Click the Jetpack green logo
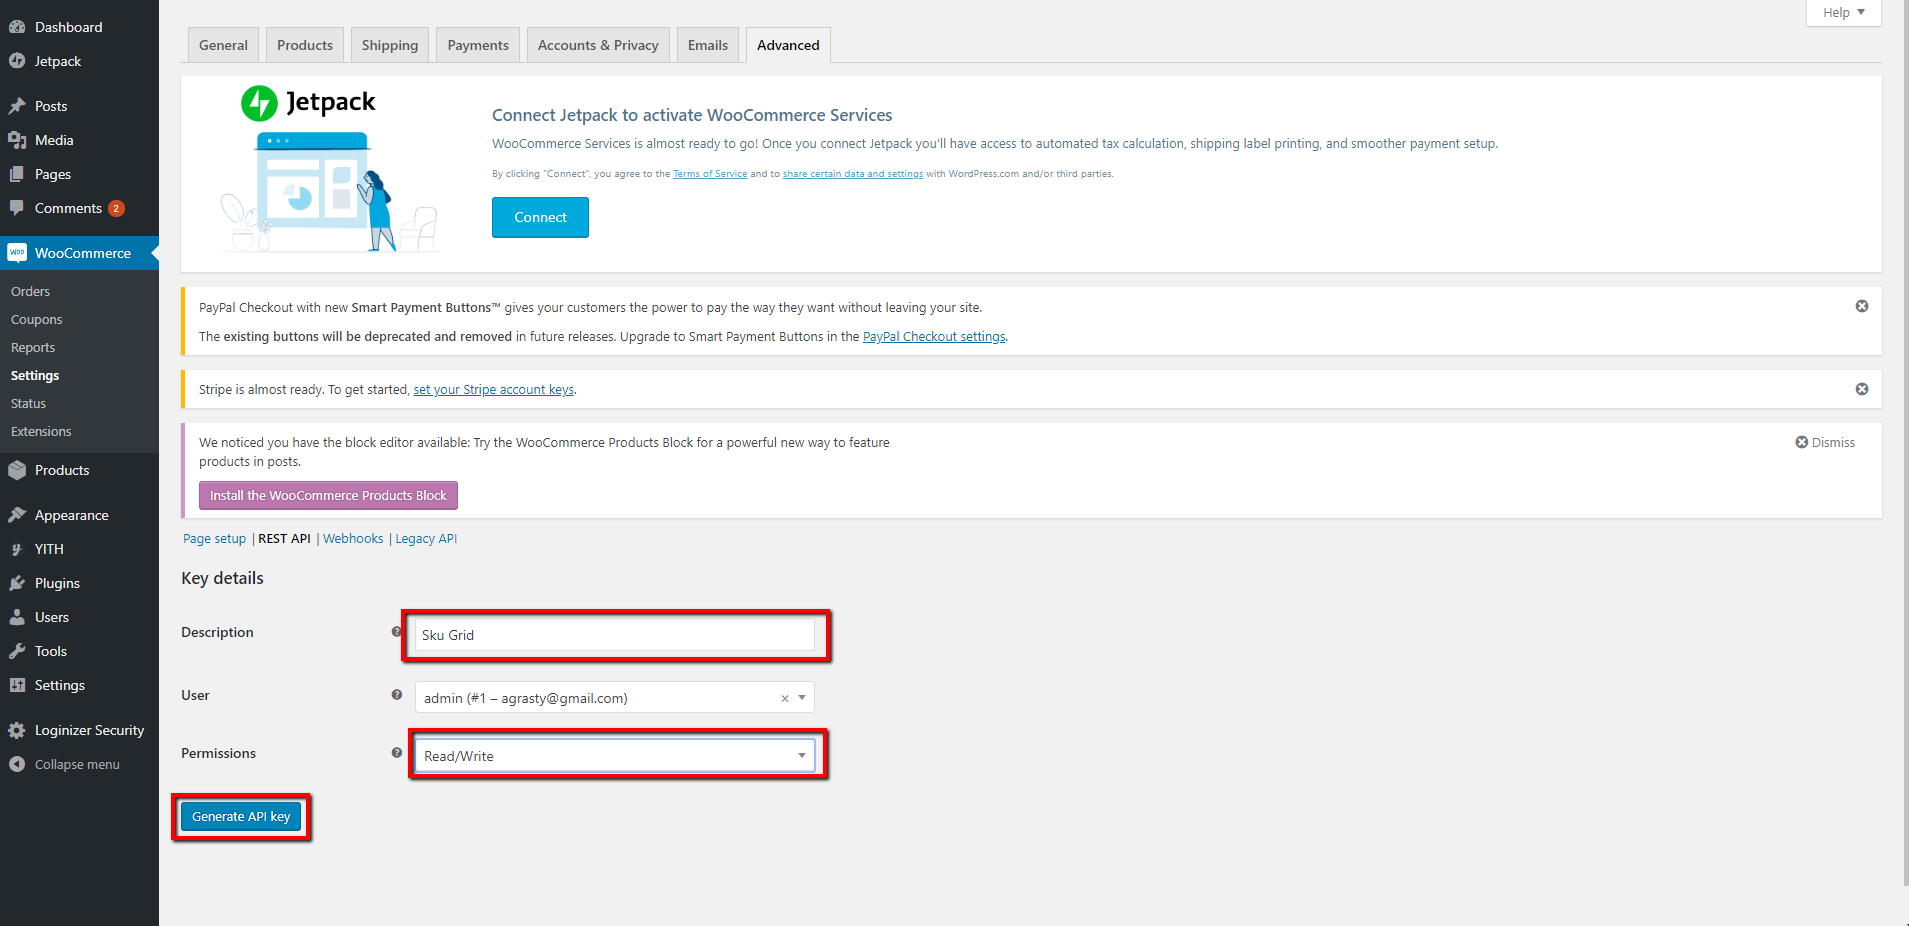This screenshot has width=1909, height=926. tap(259, 102)
